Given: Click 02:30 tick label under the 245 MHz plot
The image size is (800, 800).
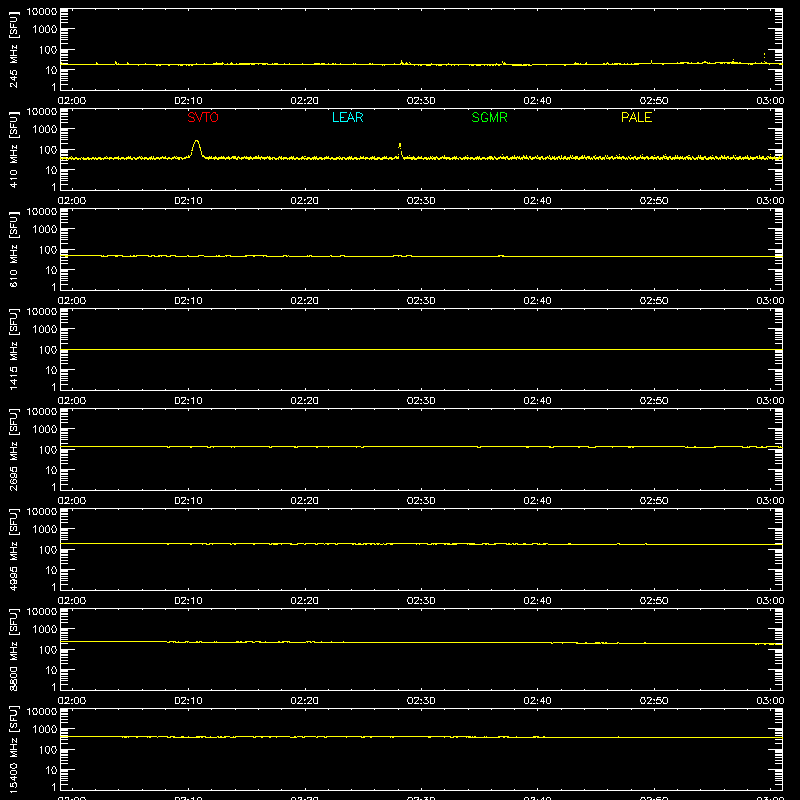Looking at the screenshot, I should click(x=421, y=101).
